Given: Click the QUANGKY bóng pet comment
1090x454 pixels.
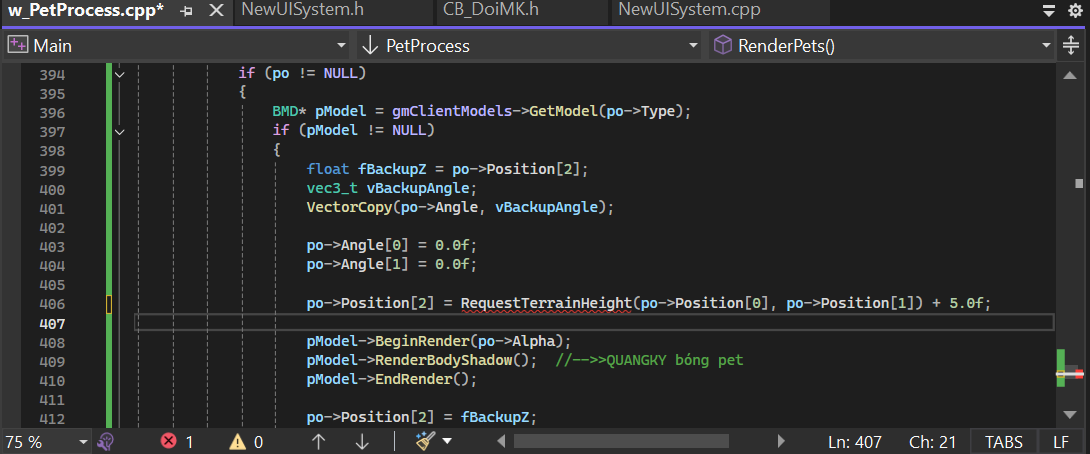Looking at the screenshot, I should pos(649,361).
